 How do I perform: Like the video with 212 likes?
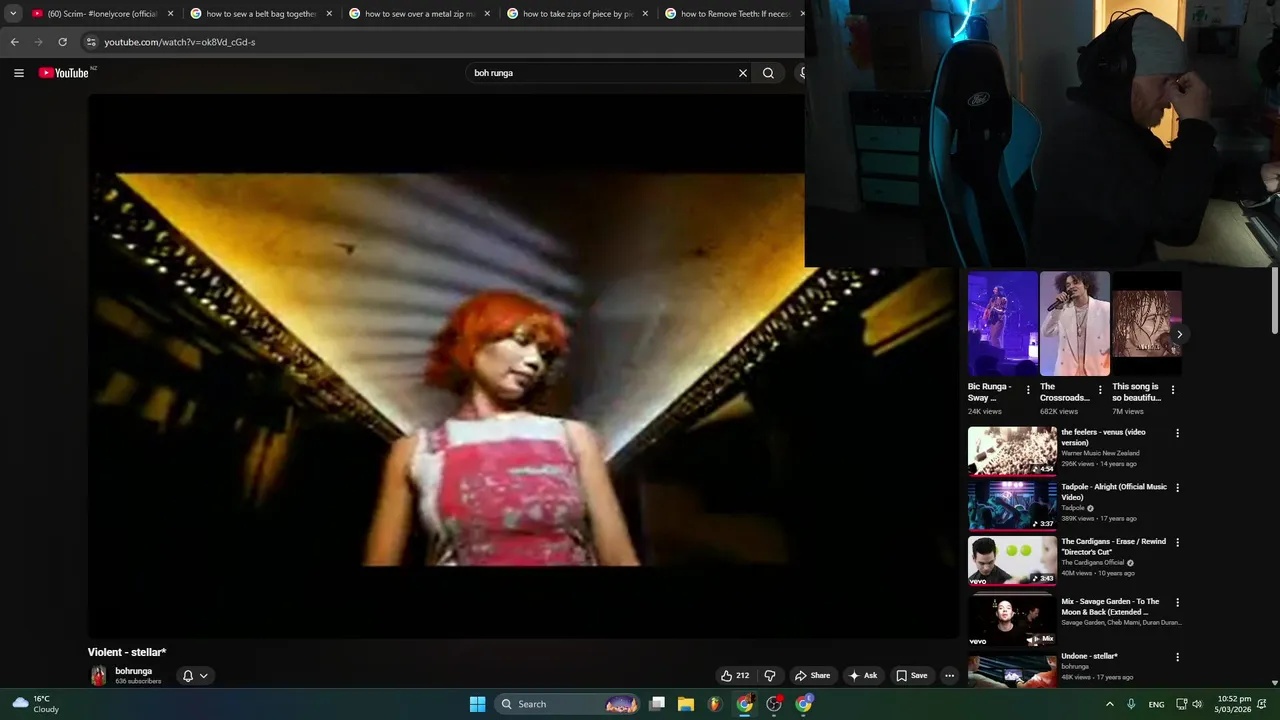point(735,675)
